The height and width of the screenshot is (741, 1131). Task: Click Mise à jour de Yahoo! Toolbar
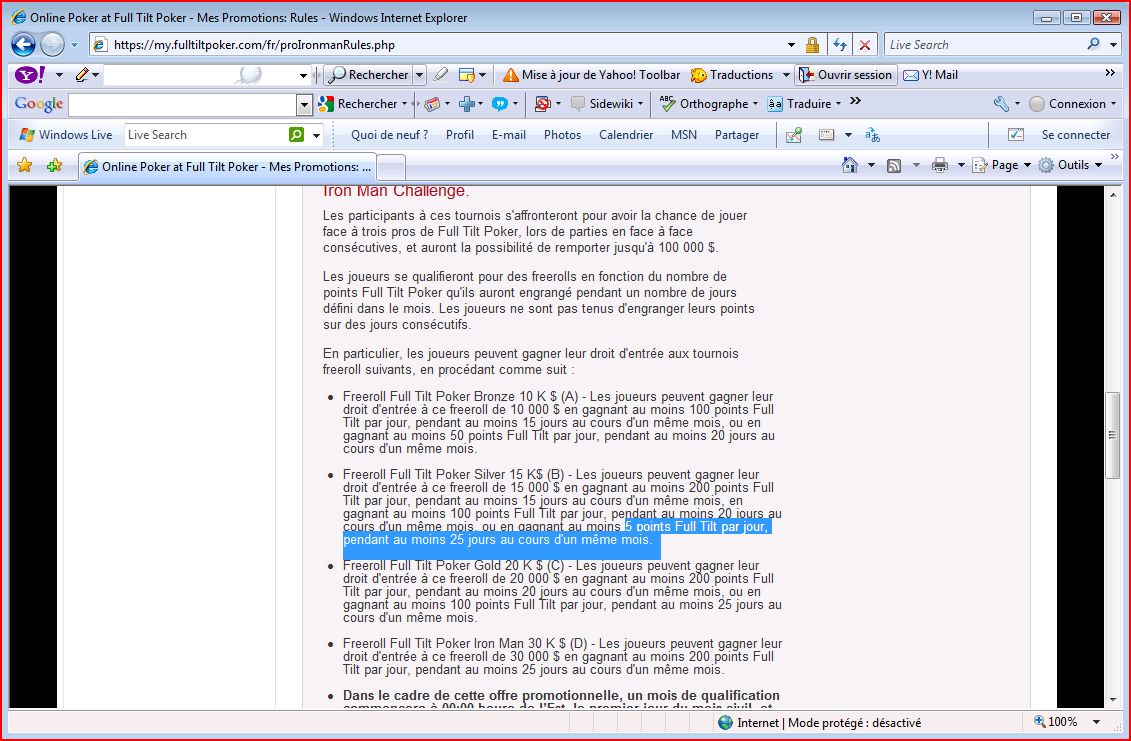[x=591, y=75]
